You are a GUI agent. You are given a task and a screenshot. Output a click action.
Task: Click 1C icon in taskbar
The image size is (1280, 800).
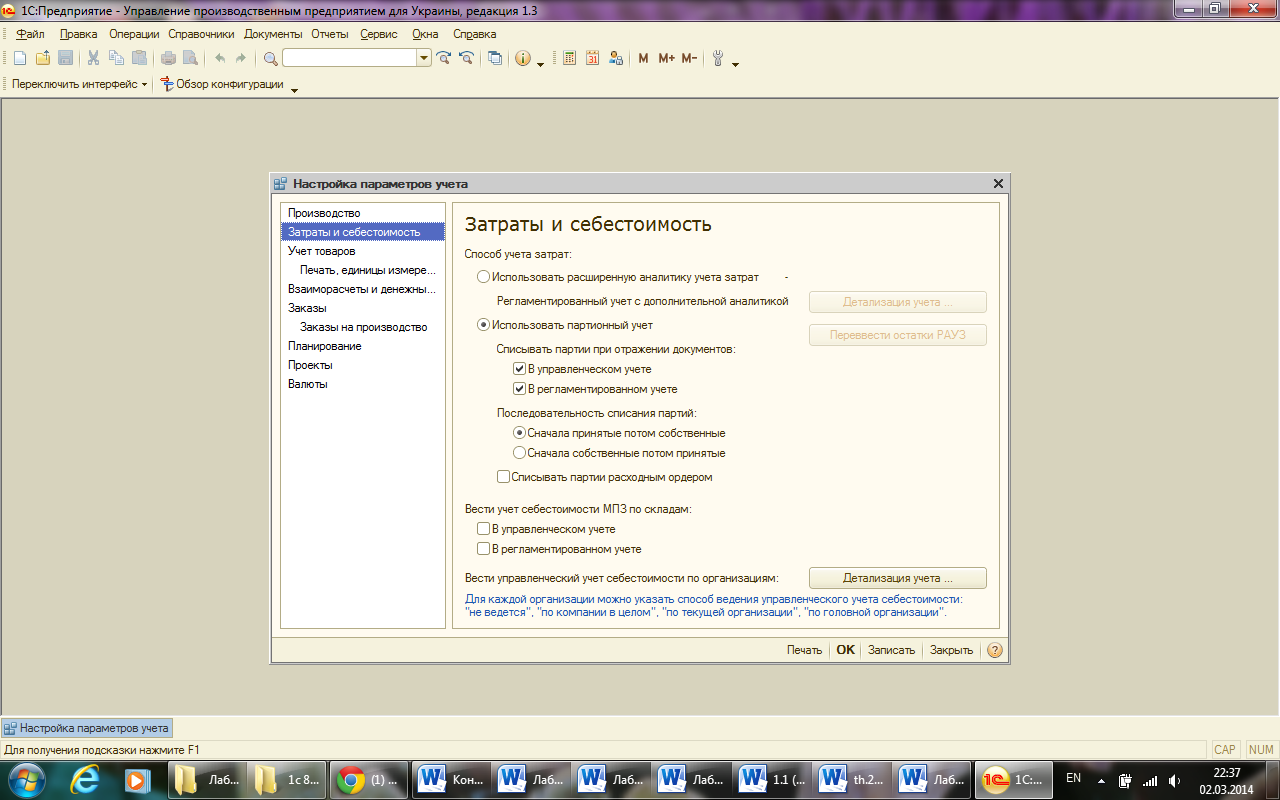coord(1015,779)
